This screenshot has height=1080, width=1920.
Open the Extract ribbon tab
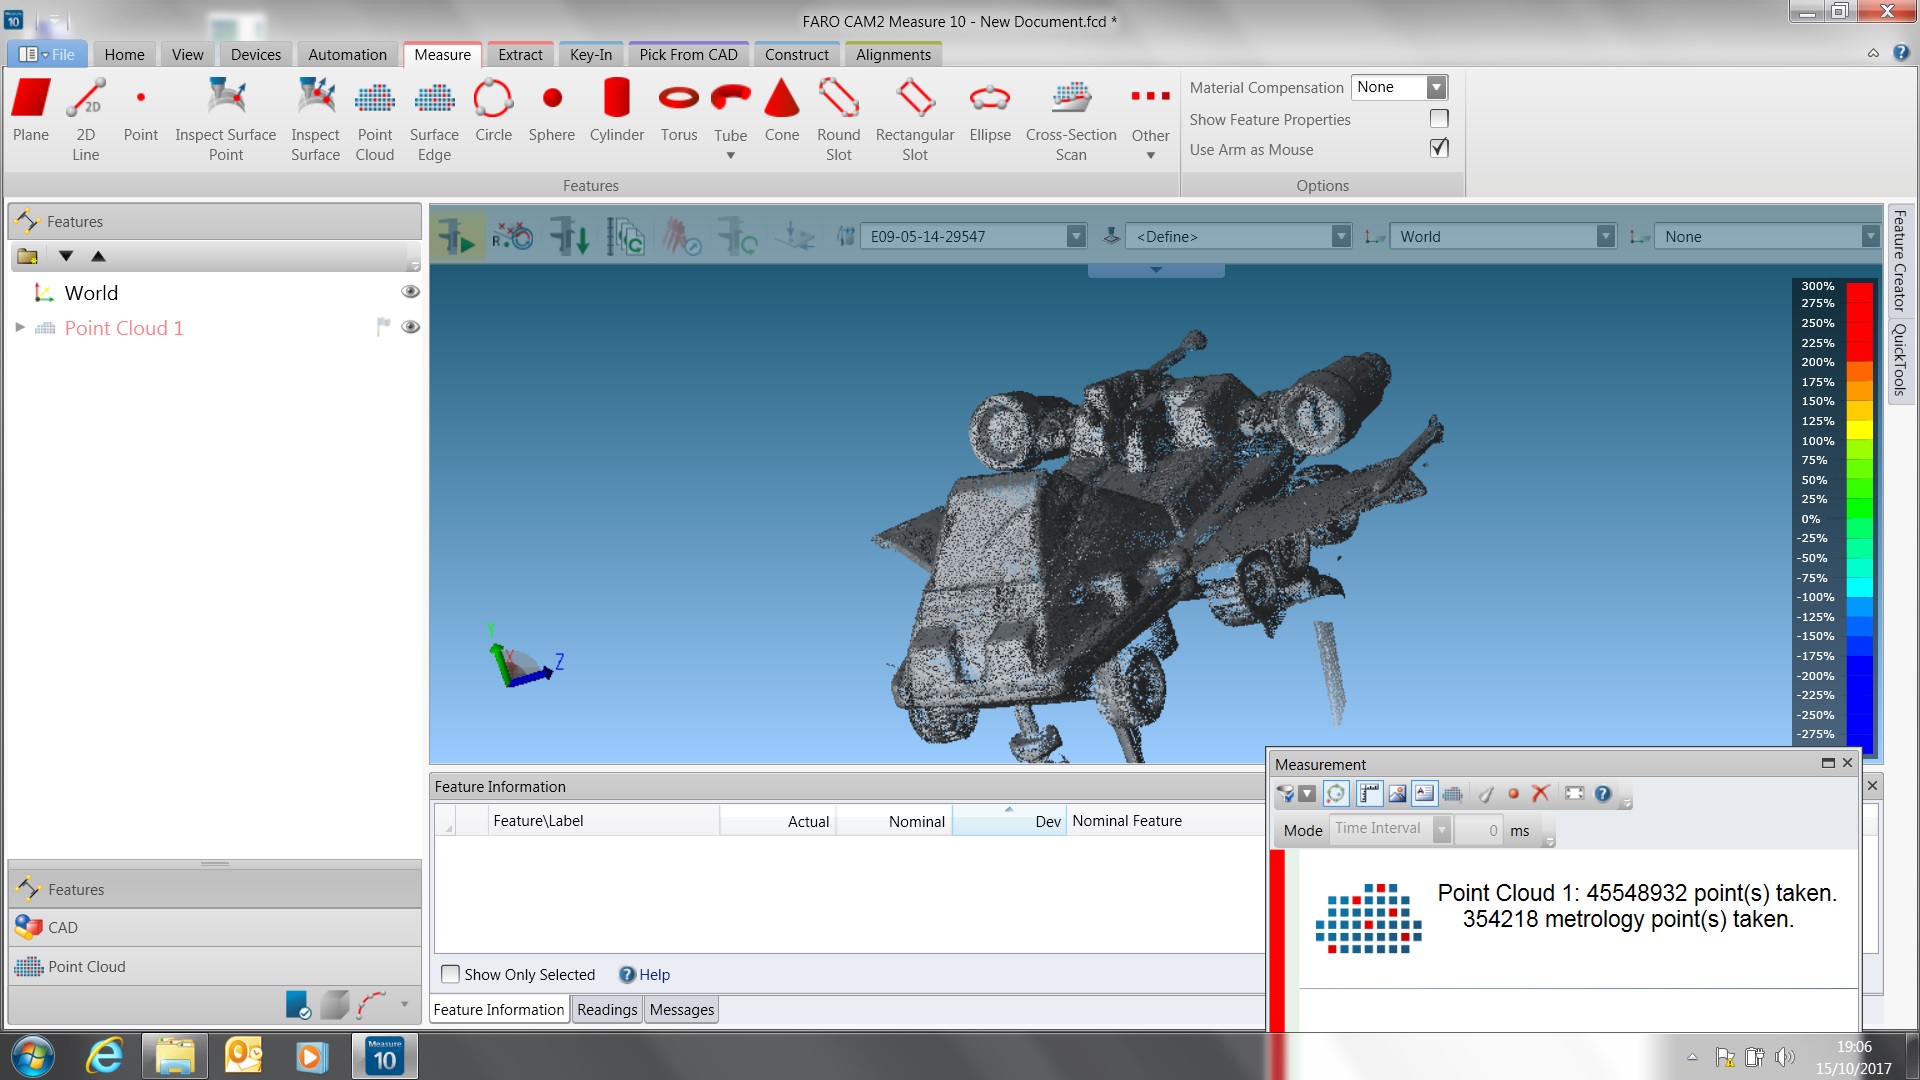click(x=520, y=55)
